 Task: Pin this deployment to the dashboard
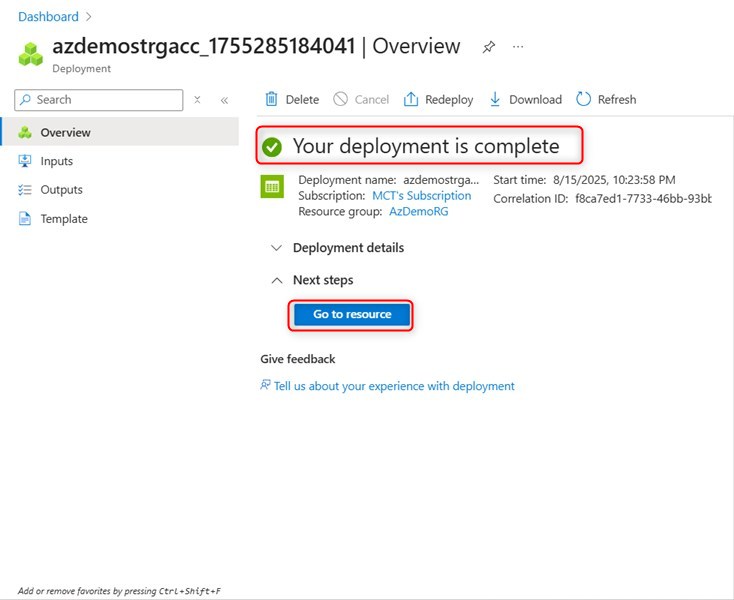(x=489, y=47)
